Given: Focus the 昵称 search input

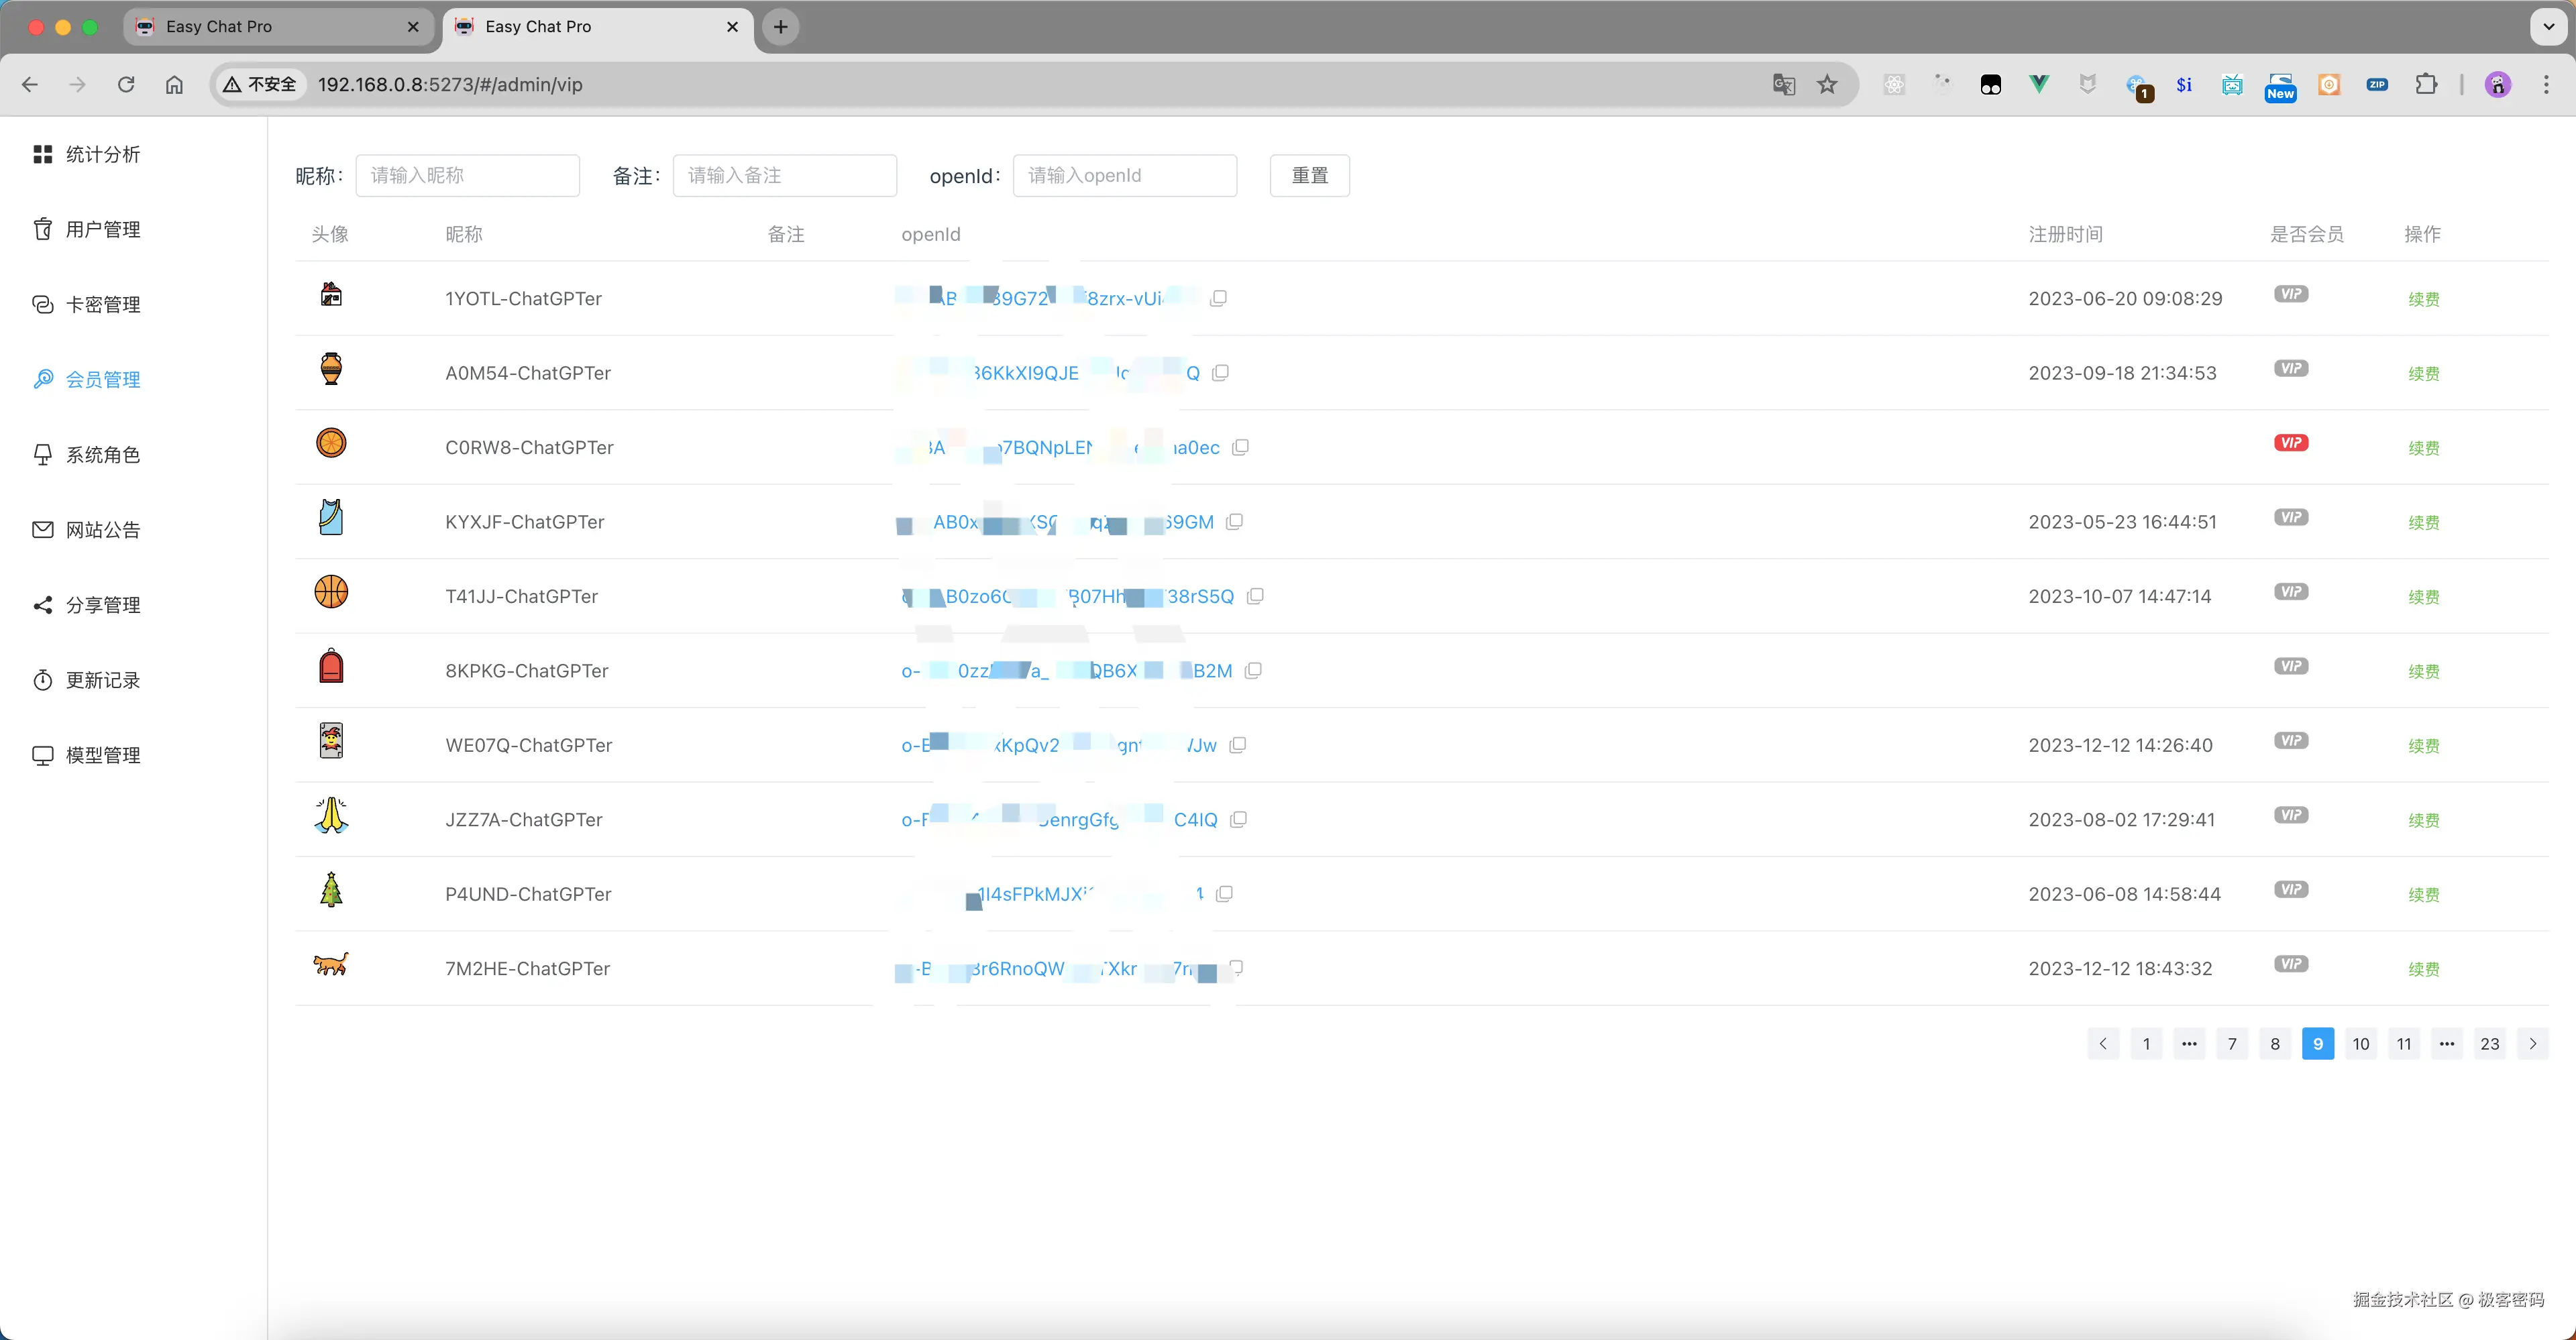Looking at the screenshot, I should [x=467, y=176].
